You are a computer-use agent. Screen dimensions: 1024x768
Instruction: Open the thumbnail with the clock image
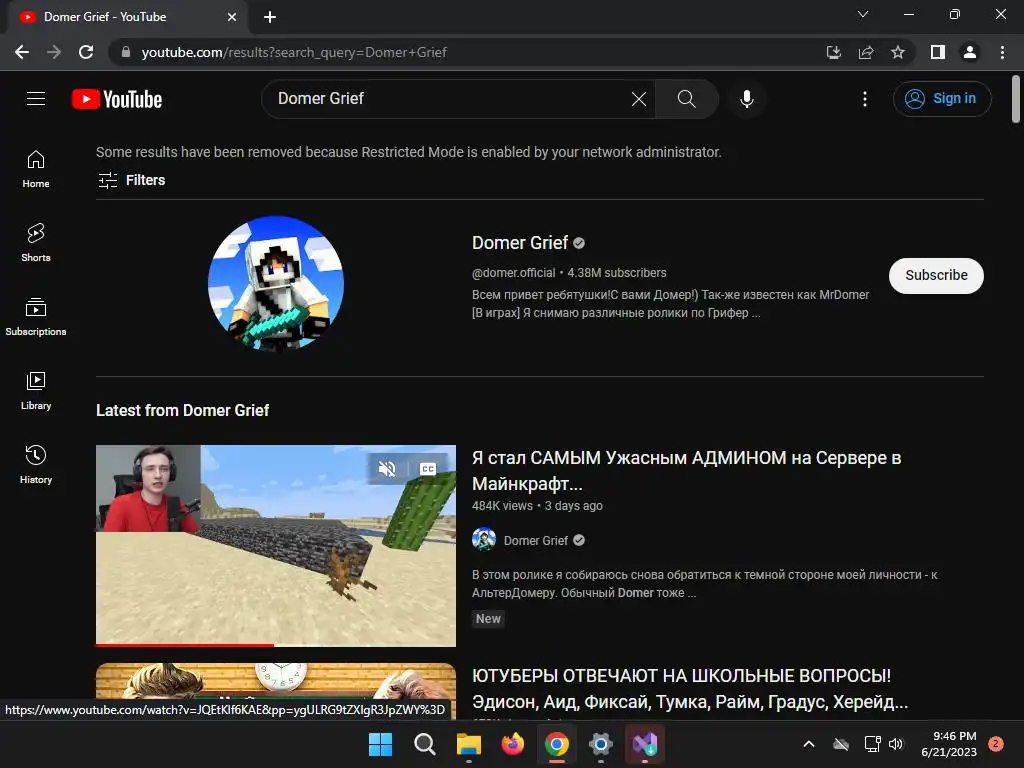(276, 681)
